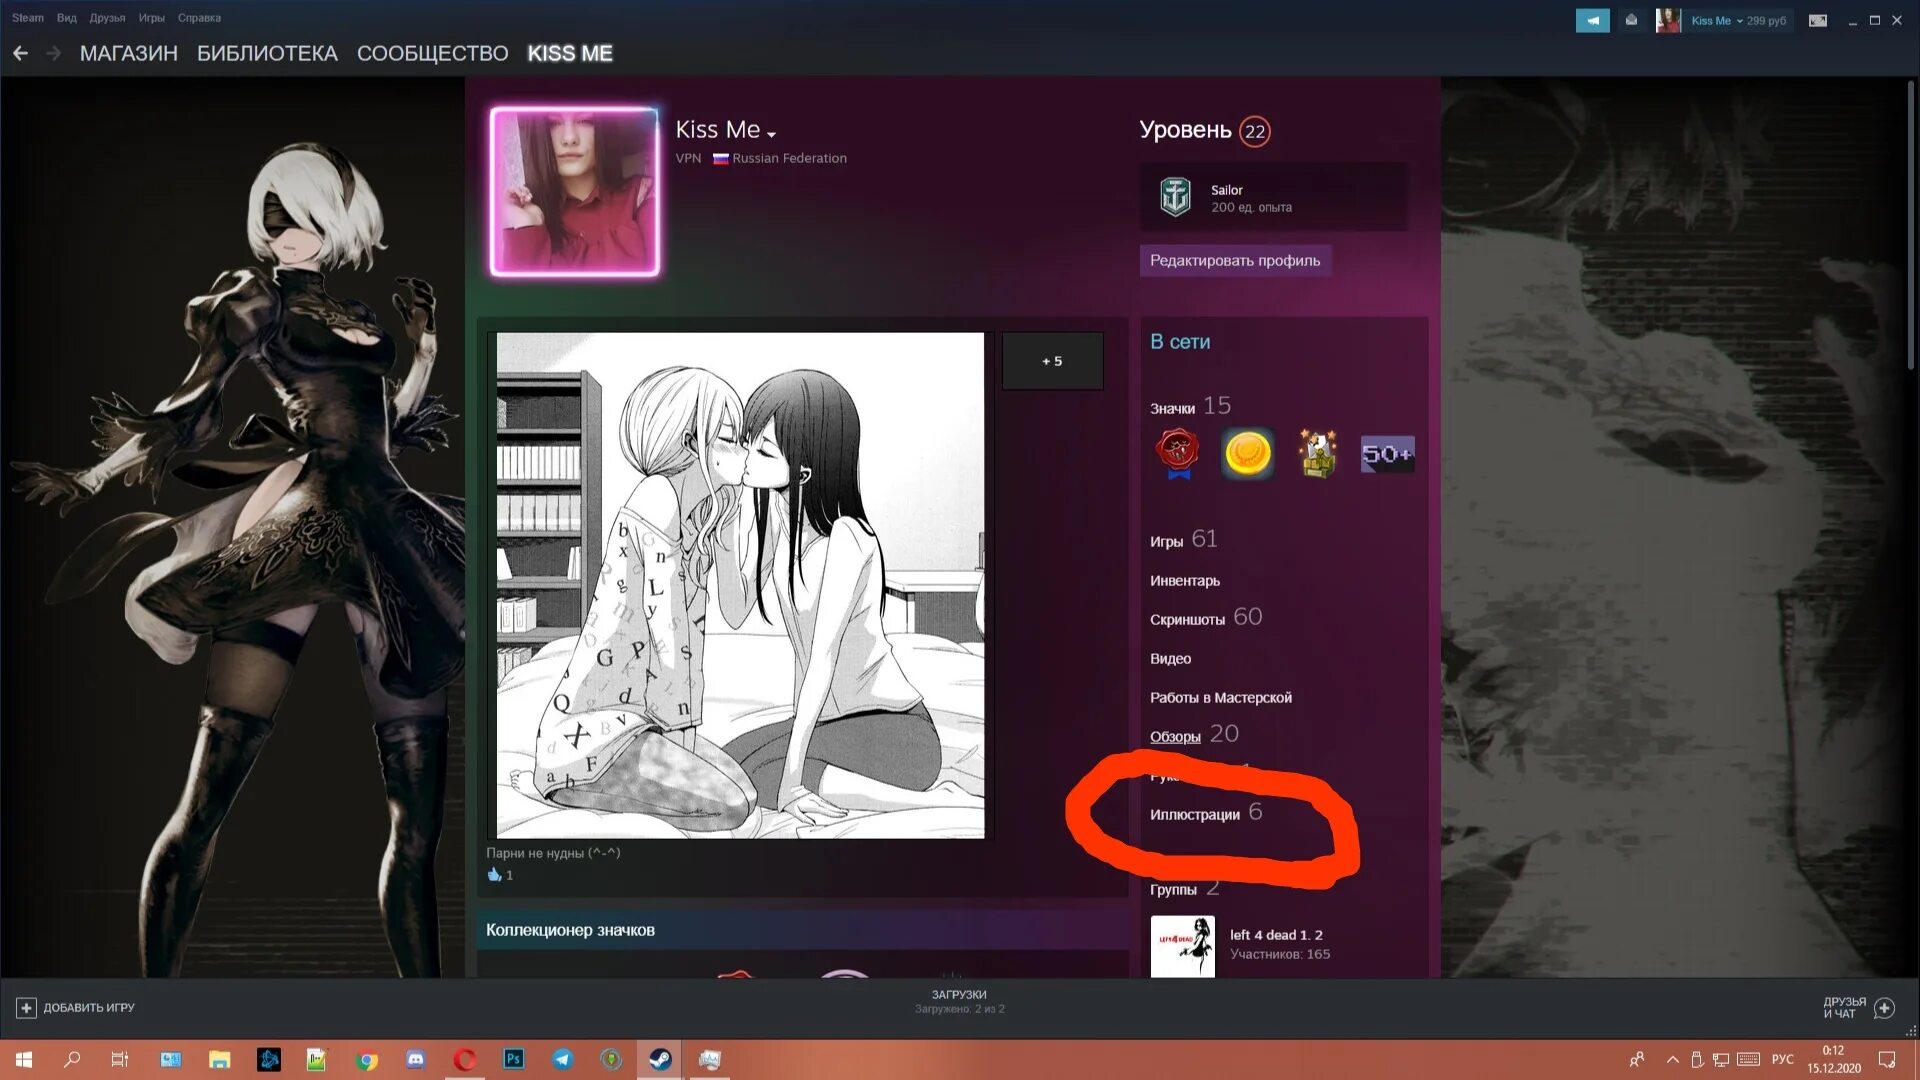Open the +5 more artwork thumbnail
1920x1080 pixels.
click(x=1052, y=361)
